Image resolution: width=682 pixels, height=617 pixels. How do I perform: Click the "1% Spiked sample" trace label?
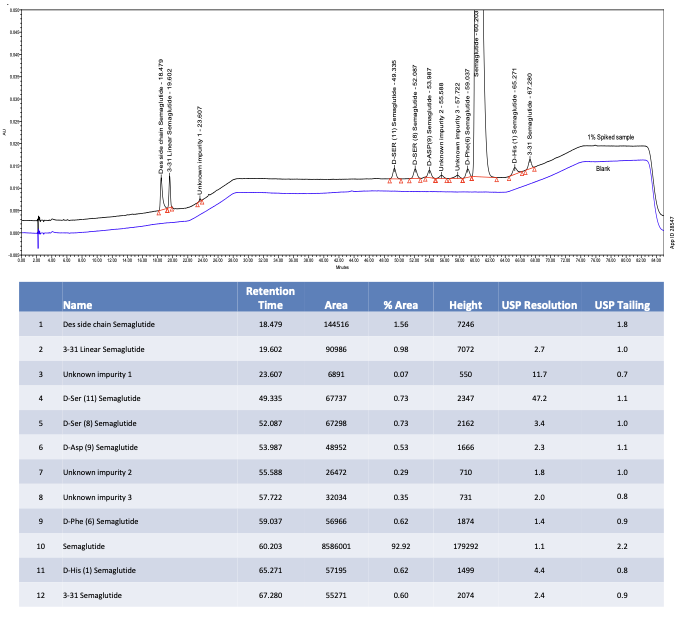pos(610,137)
